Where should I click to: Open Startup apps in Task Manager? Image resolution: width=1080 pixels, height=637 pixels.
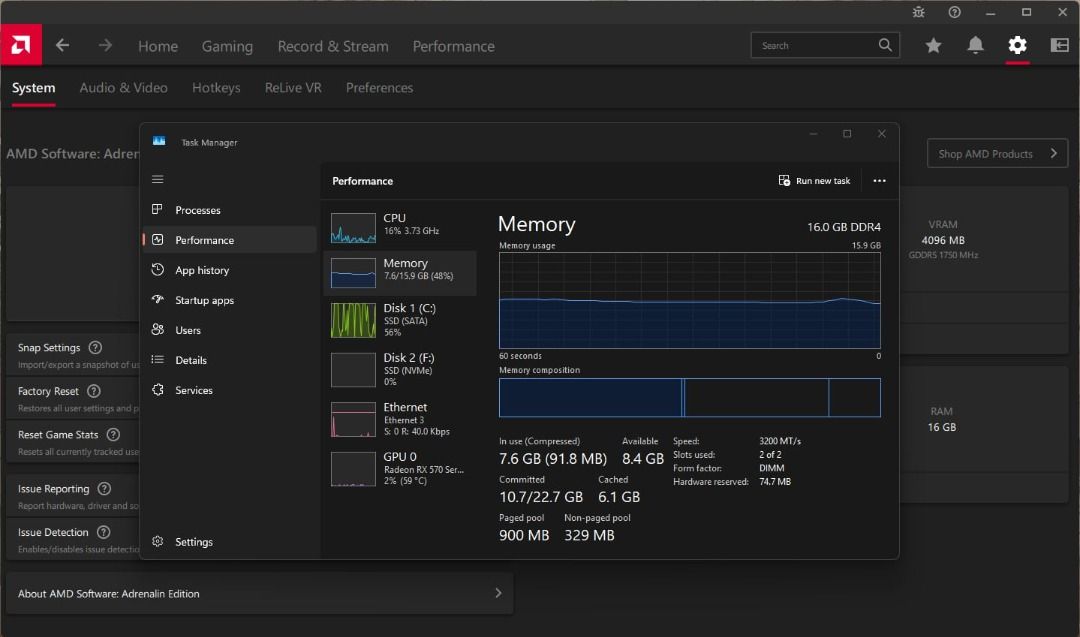230,300
